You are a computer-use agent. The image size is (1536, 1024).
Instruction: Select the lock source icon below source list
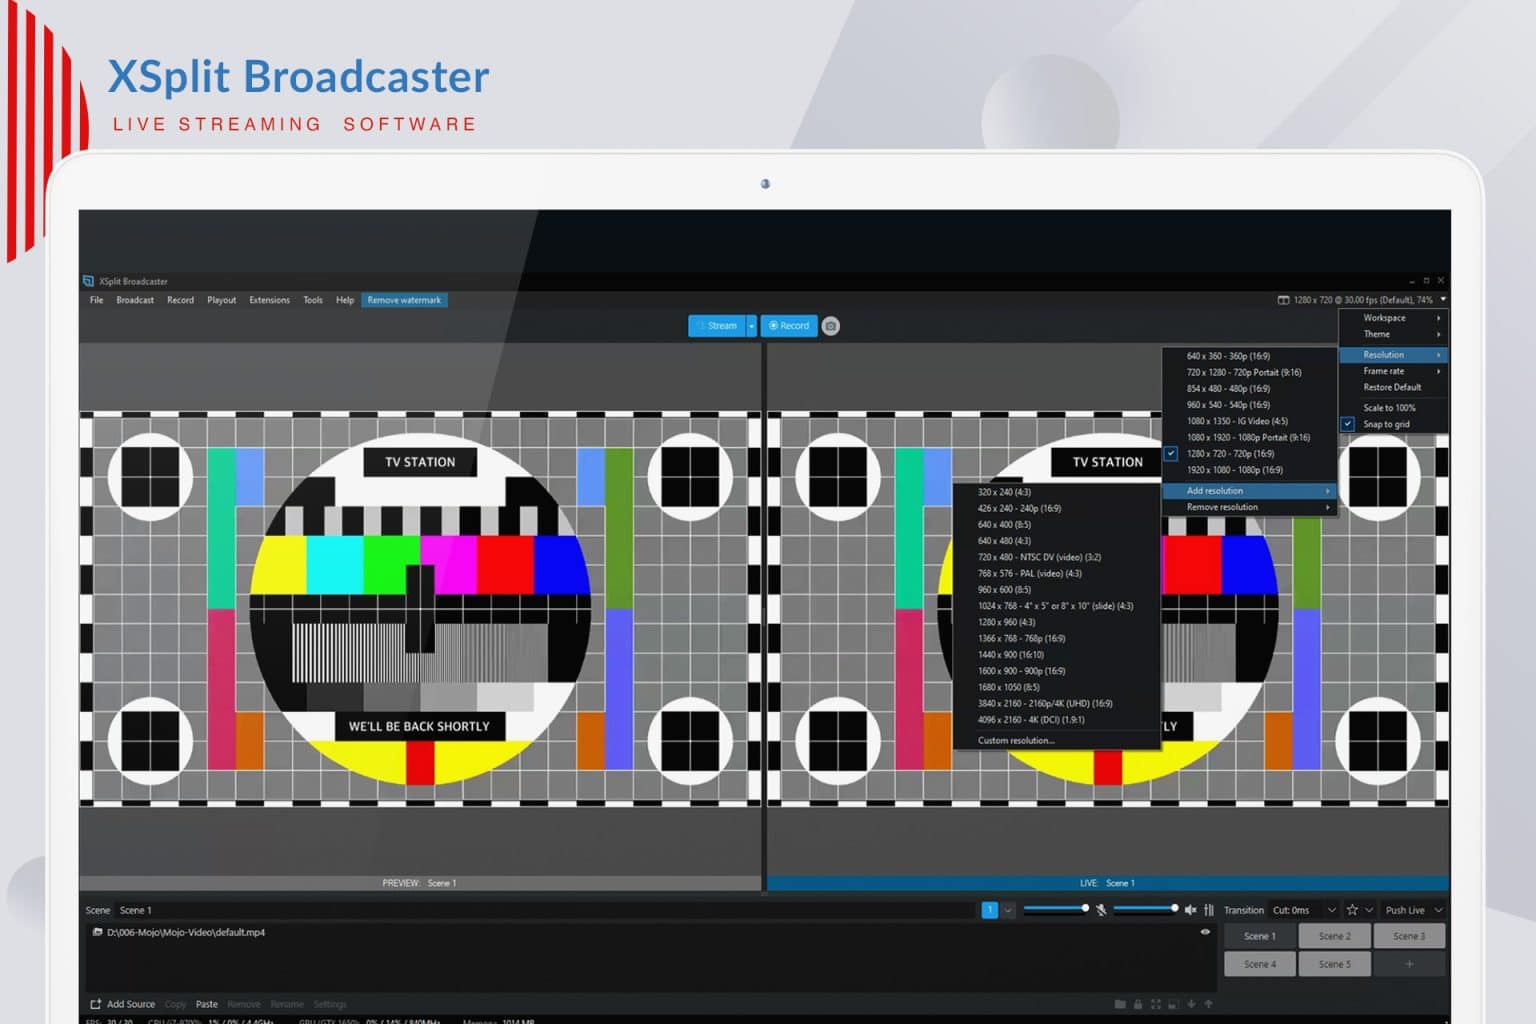coord(1138,1004)
